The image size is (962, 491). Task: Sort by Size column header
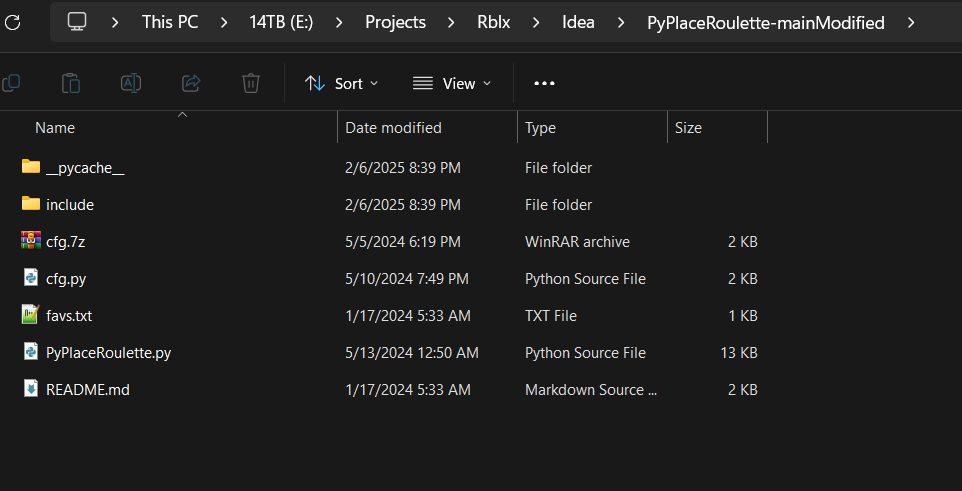click(688, 128)
